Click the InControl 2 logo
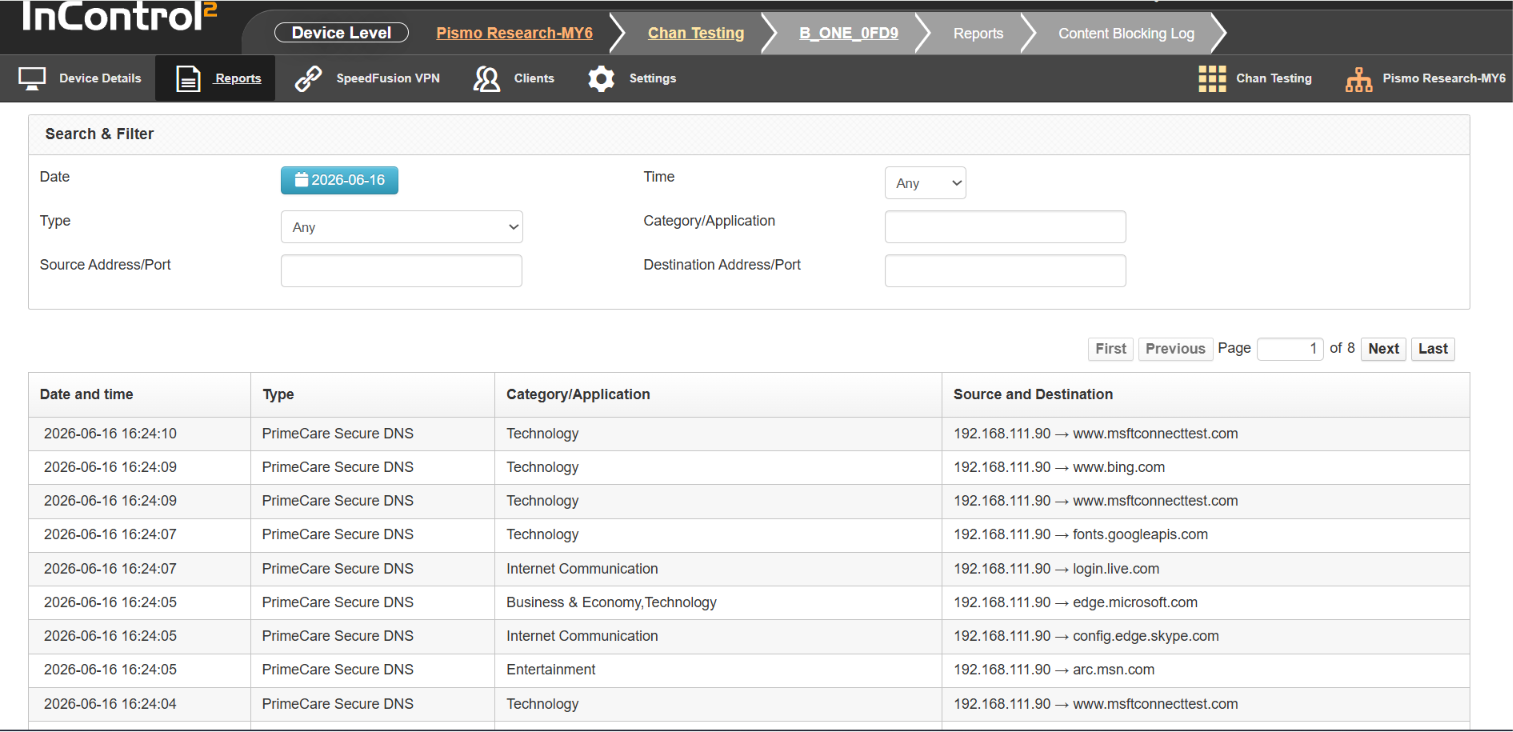Viewport: 1513px width, 732px height. pyautogui.click(x=119, y=16)
